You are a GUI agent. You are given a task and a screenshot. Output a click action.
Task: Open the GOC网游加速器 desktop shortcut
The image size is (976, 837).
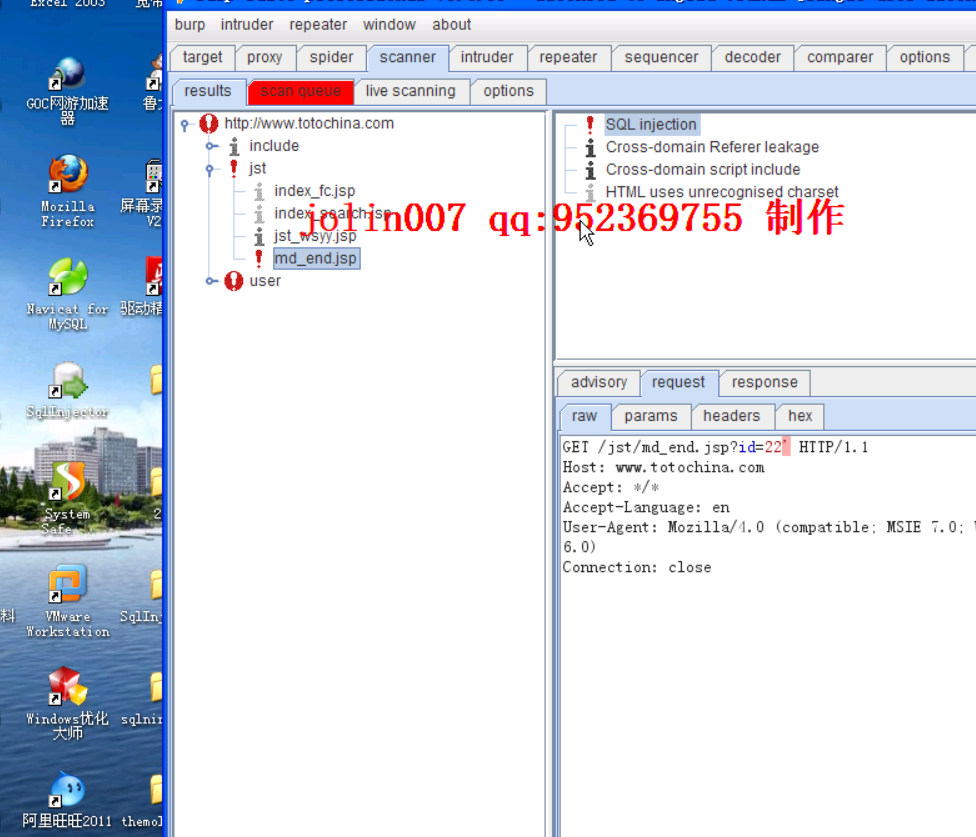[68, 90]
